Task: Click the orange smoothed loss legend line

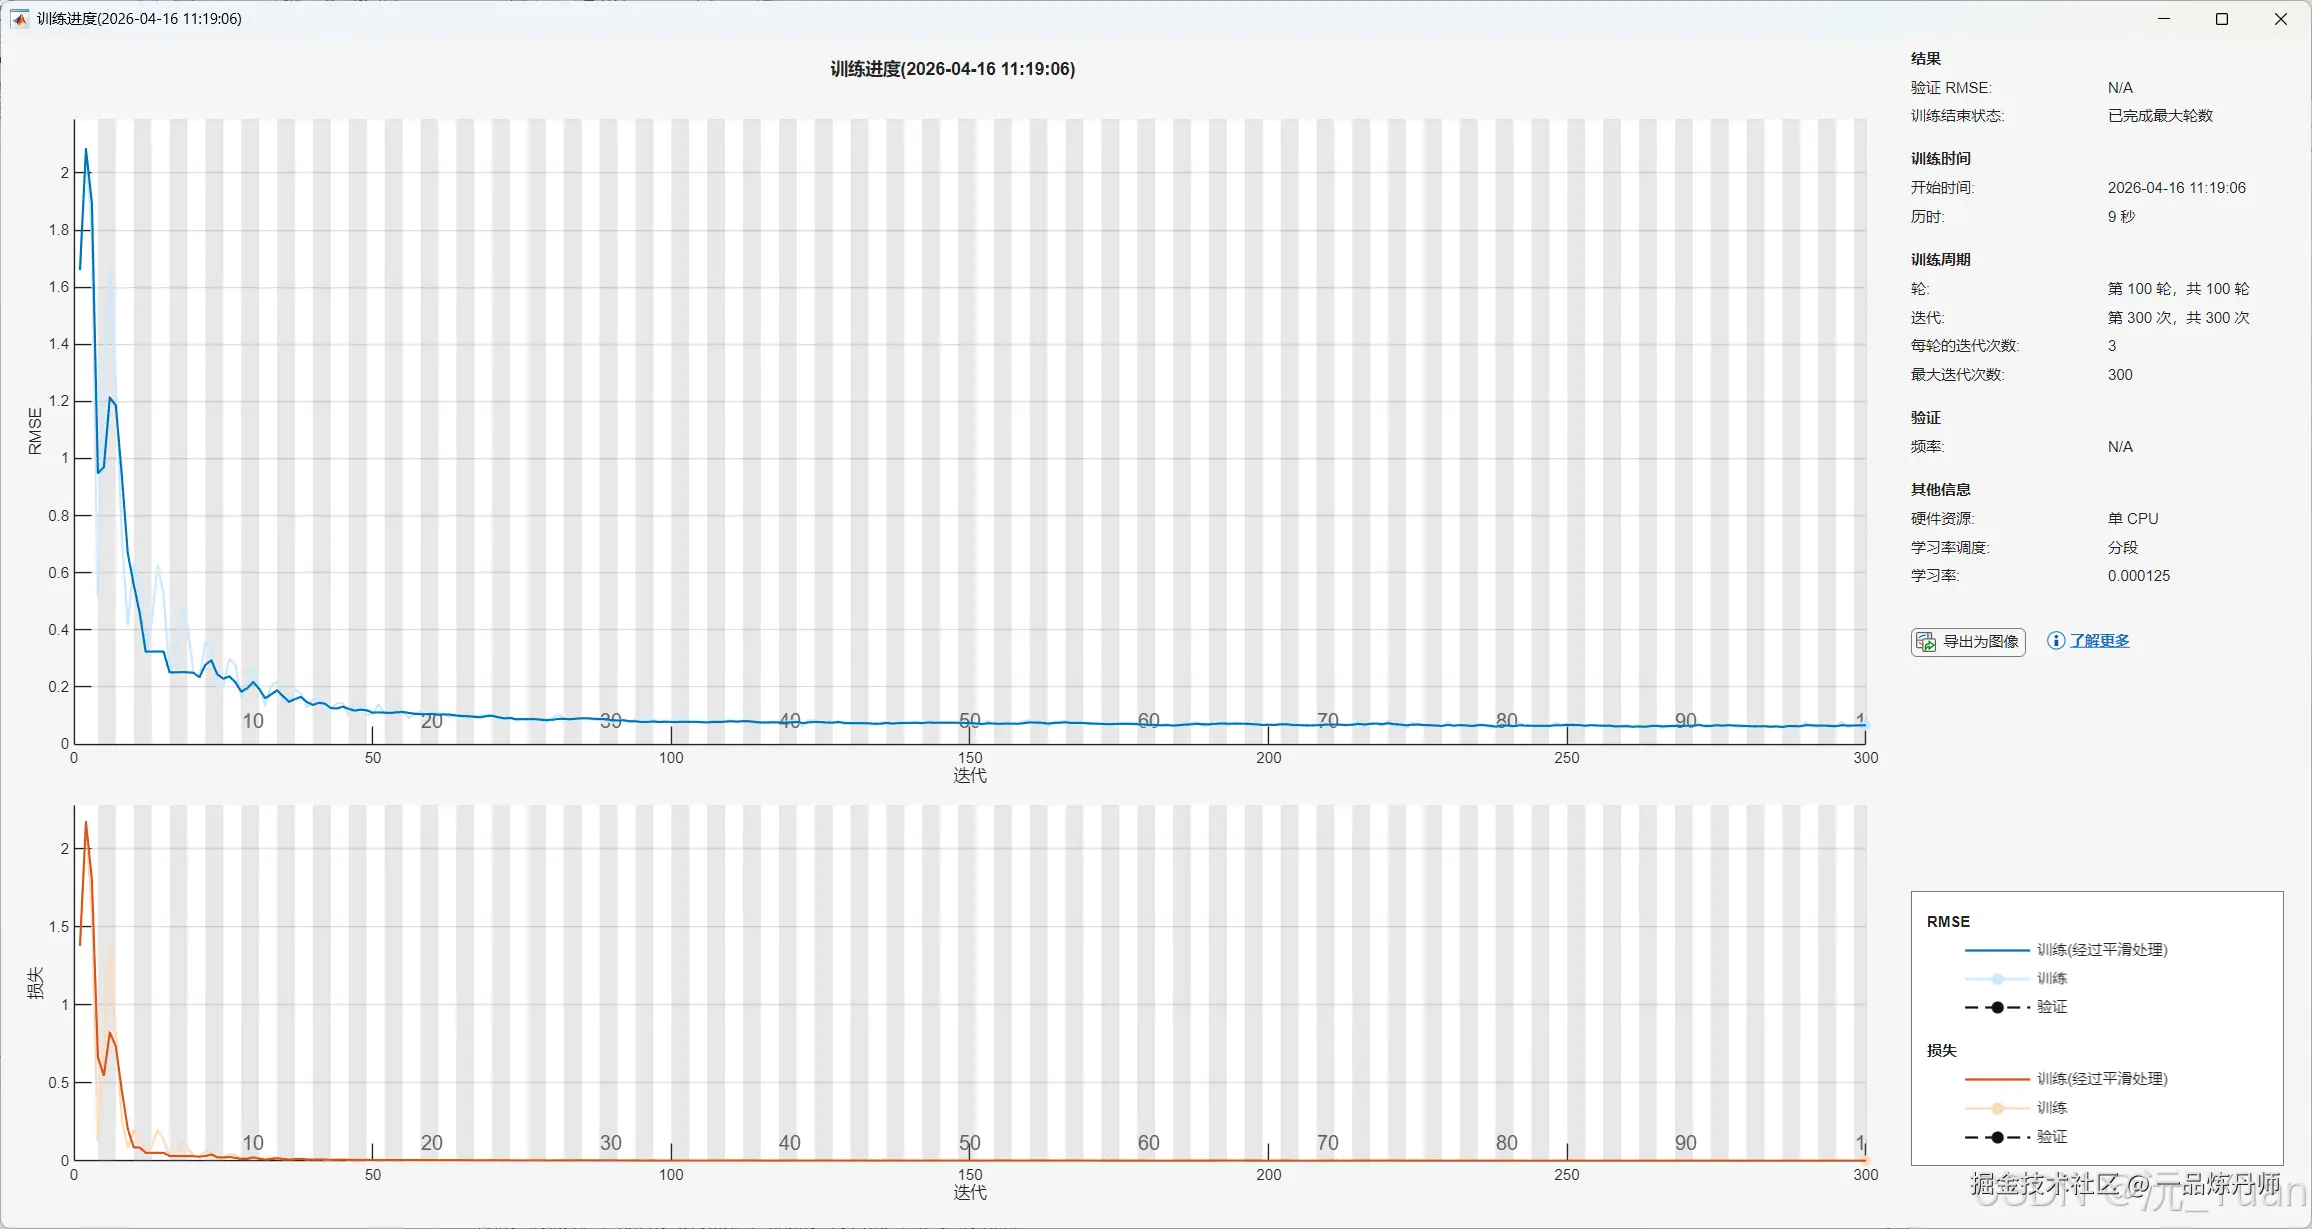Action: [x=1996, y=1079]
